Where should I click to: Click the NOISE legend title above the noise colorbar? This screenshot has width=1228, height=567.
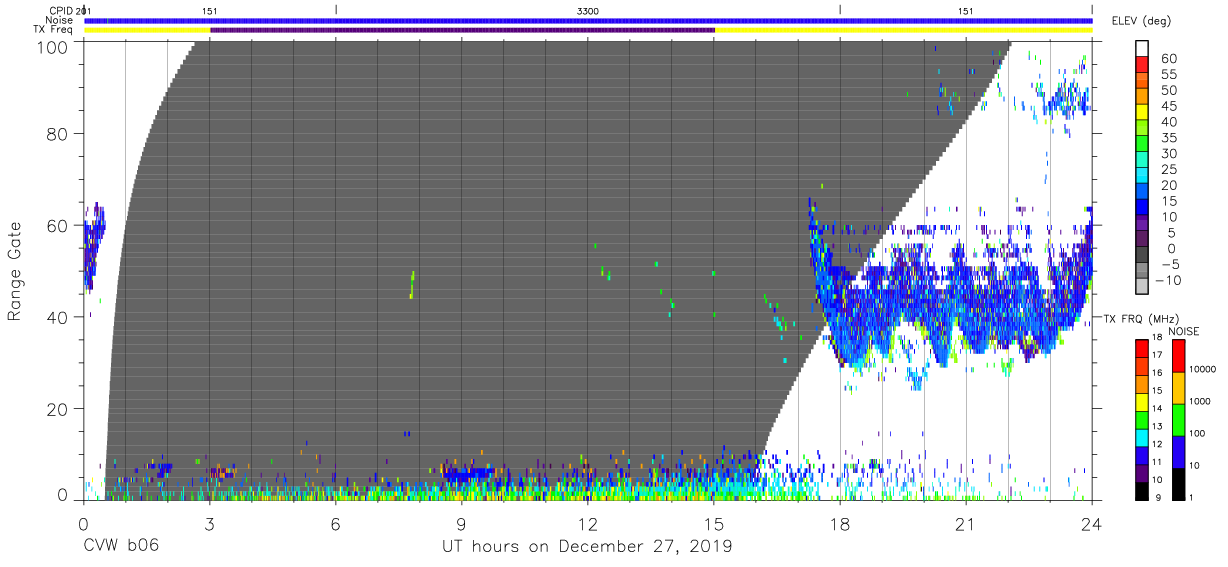coord(1186,331)
